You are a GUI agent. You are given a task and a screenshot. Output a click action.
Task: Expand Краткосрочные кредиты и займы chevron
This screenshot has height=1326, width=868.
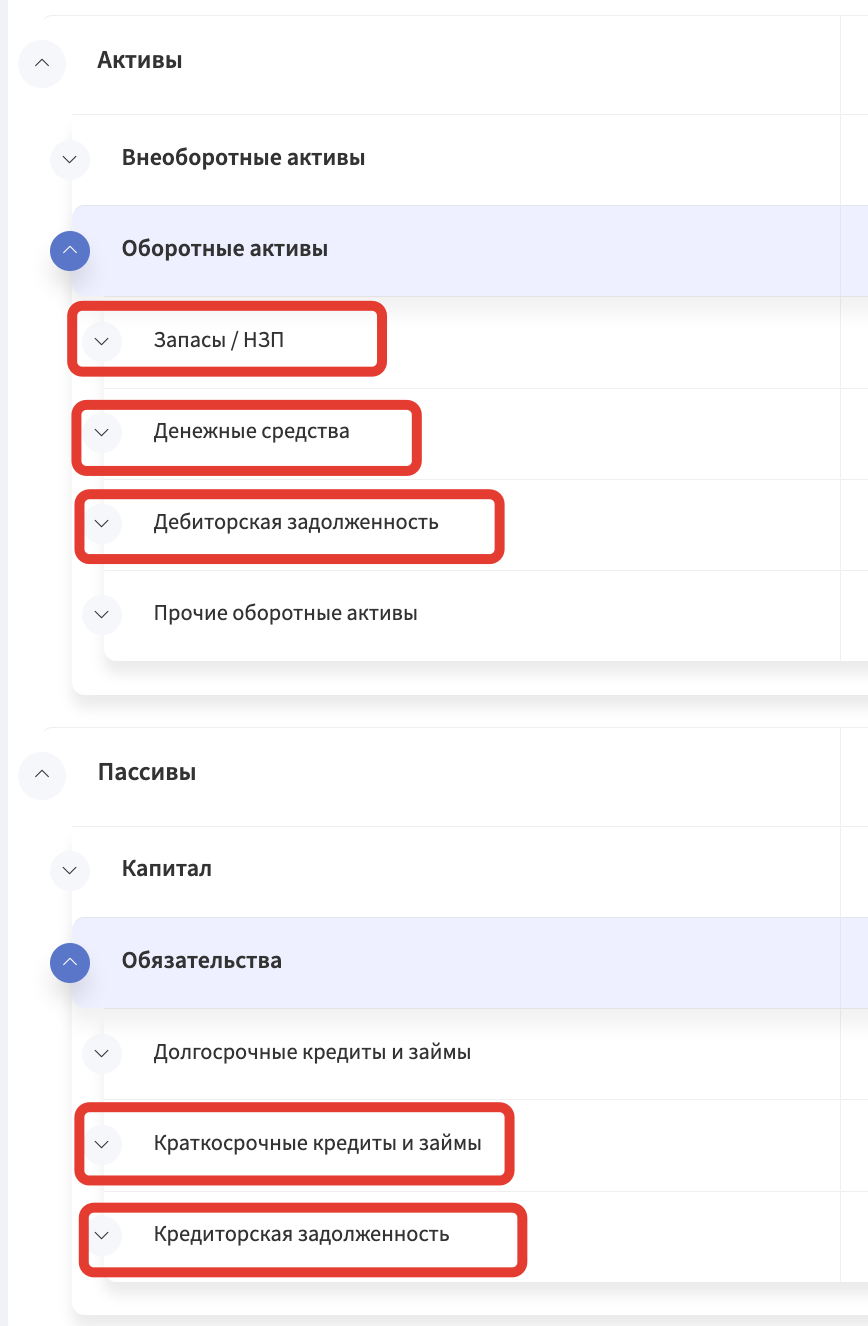pyautogui.click(x=101, y=1144)
